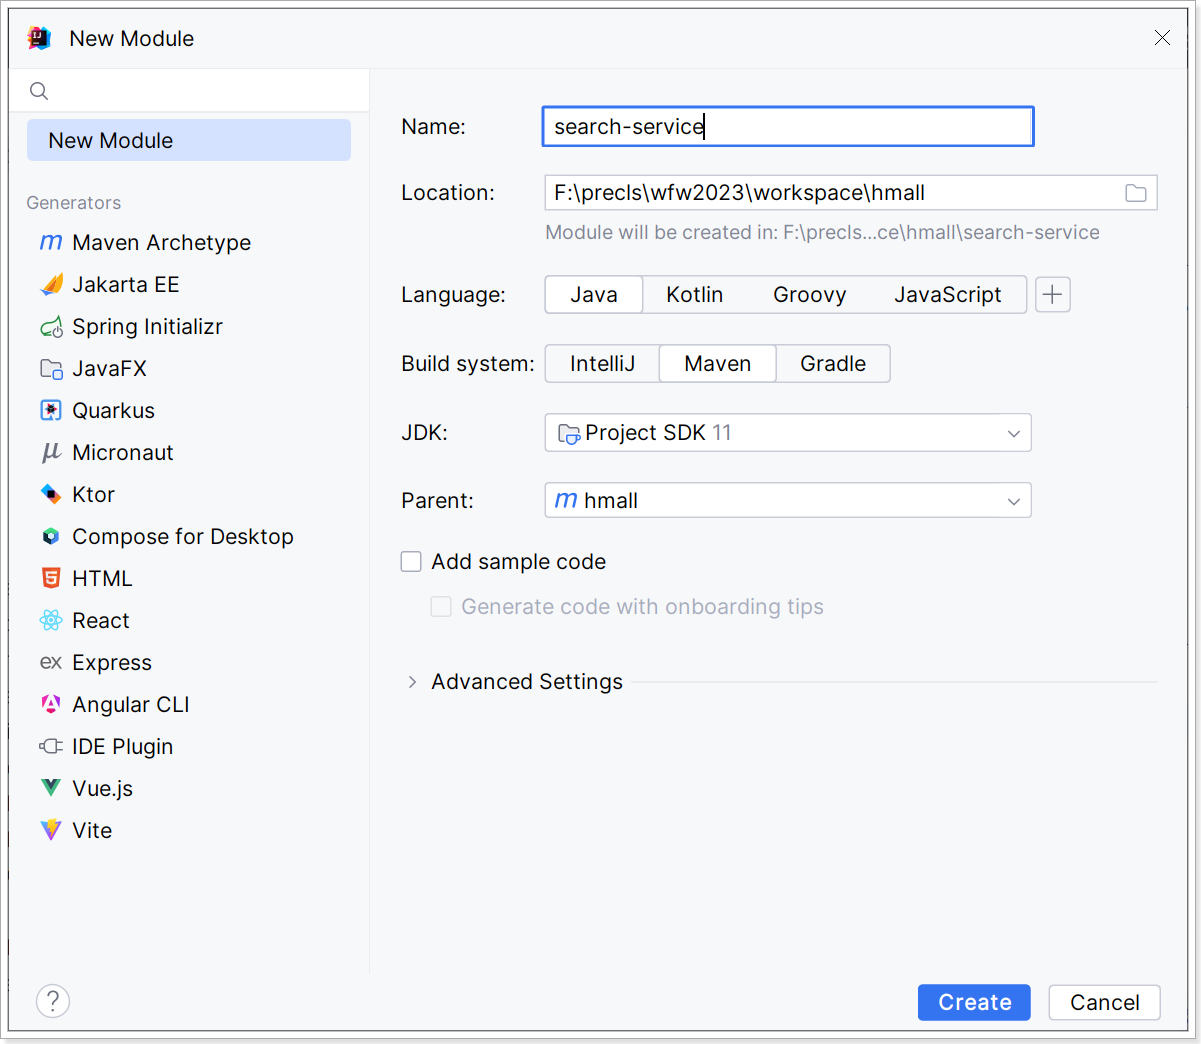Image resolution: width=1201 pixels, height=1044 pixels.
Task: Open the JDK Project SDK dropdown
Action: point(787,433)
